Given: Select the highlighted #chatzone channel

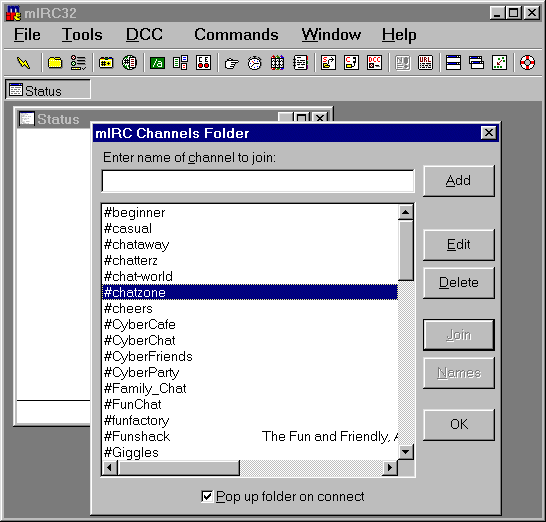Looking at the screenshot, I should 250,292.
